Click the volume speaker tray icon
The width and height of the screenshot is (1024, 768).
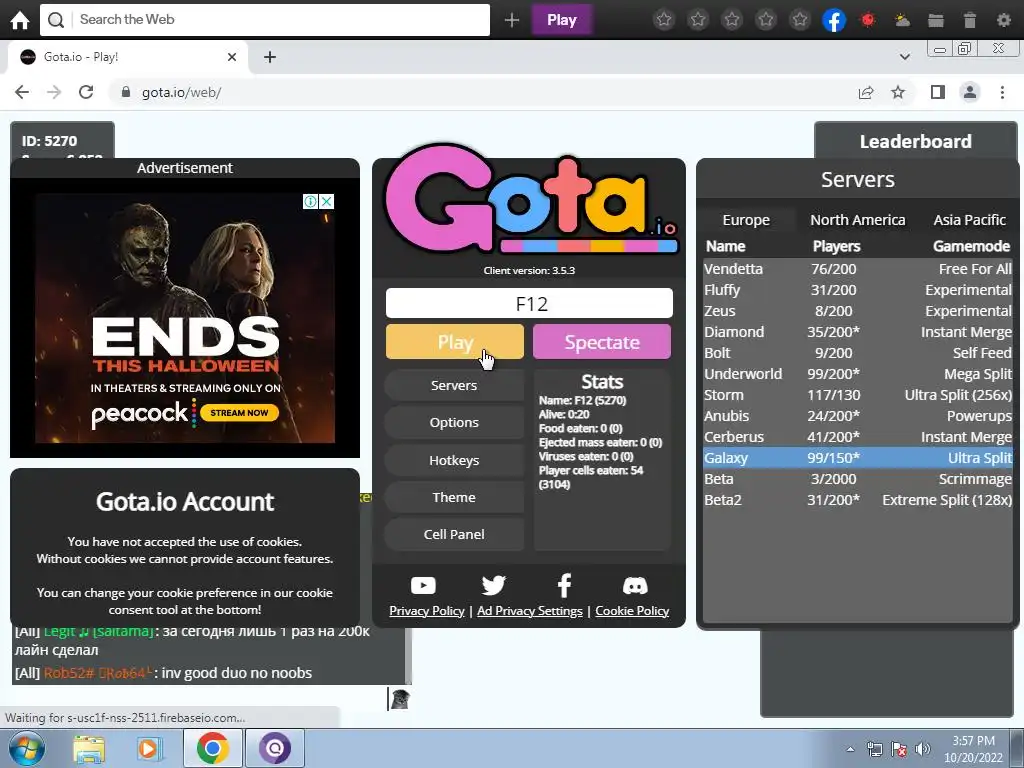click(923, 749)
